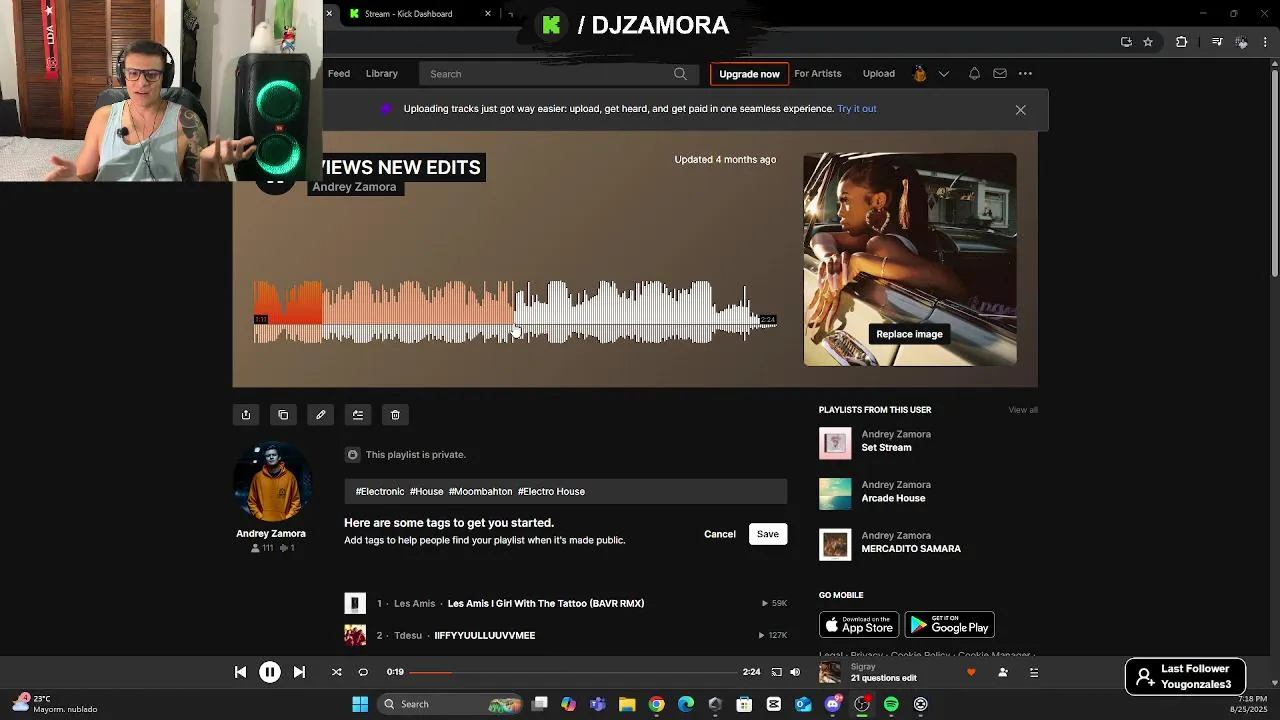Open Andrey Zamora profile avatar

pos(271,482)
